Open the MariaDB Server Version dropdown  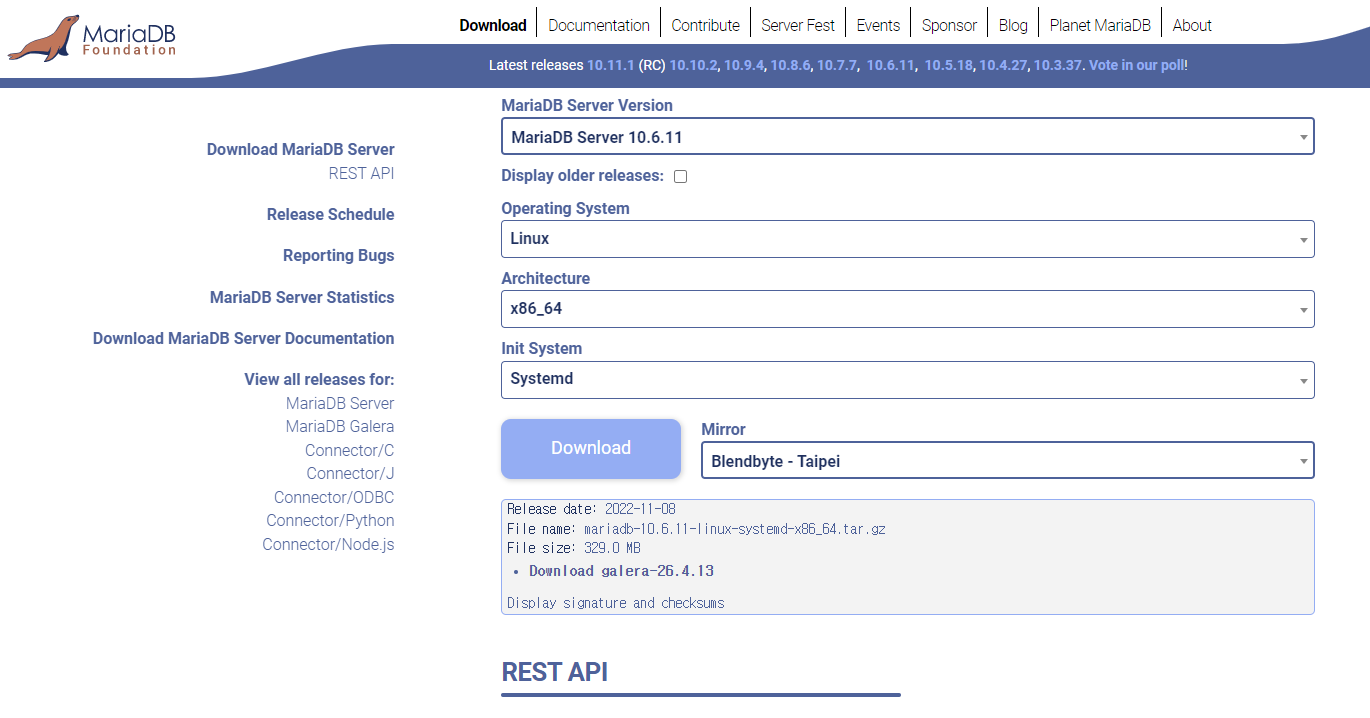907,137
